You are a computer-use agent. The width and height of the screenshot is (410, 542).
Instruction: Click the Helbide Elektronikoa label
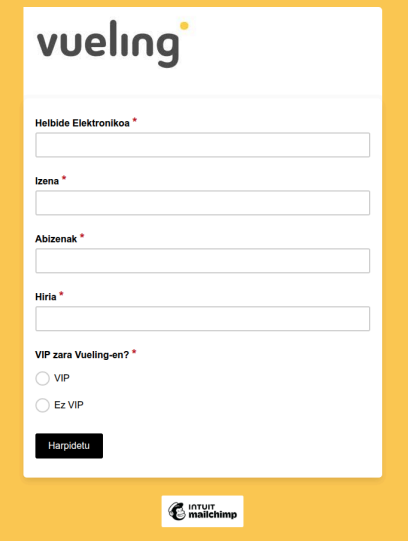pyautogui.click(x=82, y=123)
